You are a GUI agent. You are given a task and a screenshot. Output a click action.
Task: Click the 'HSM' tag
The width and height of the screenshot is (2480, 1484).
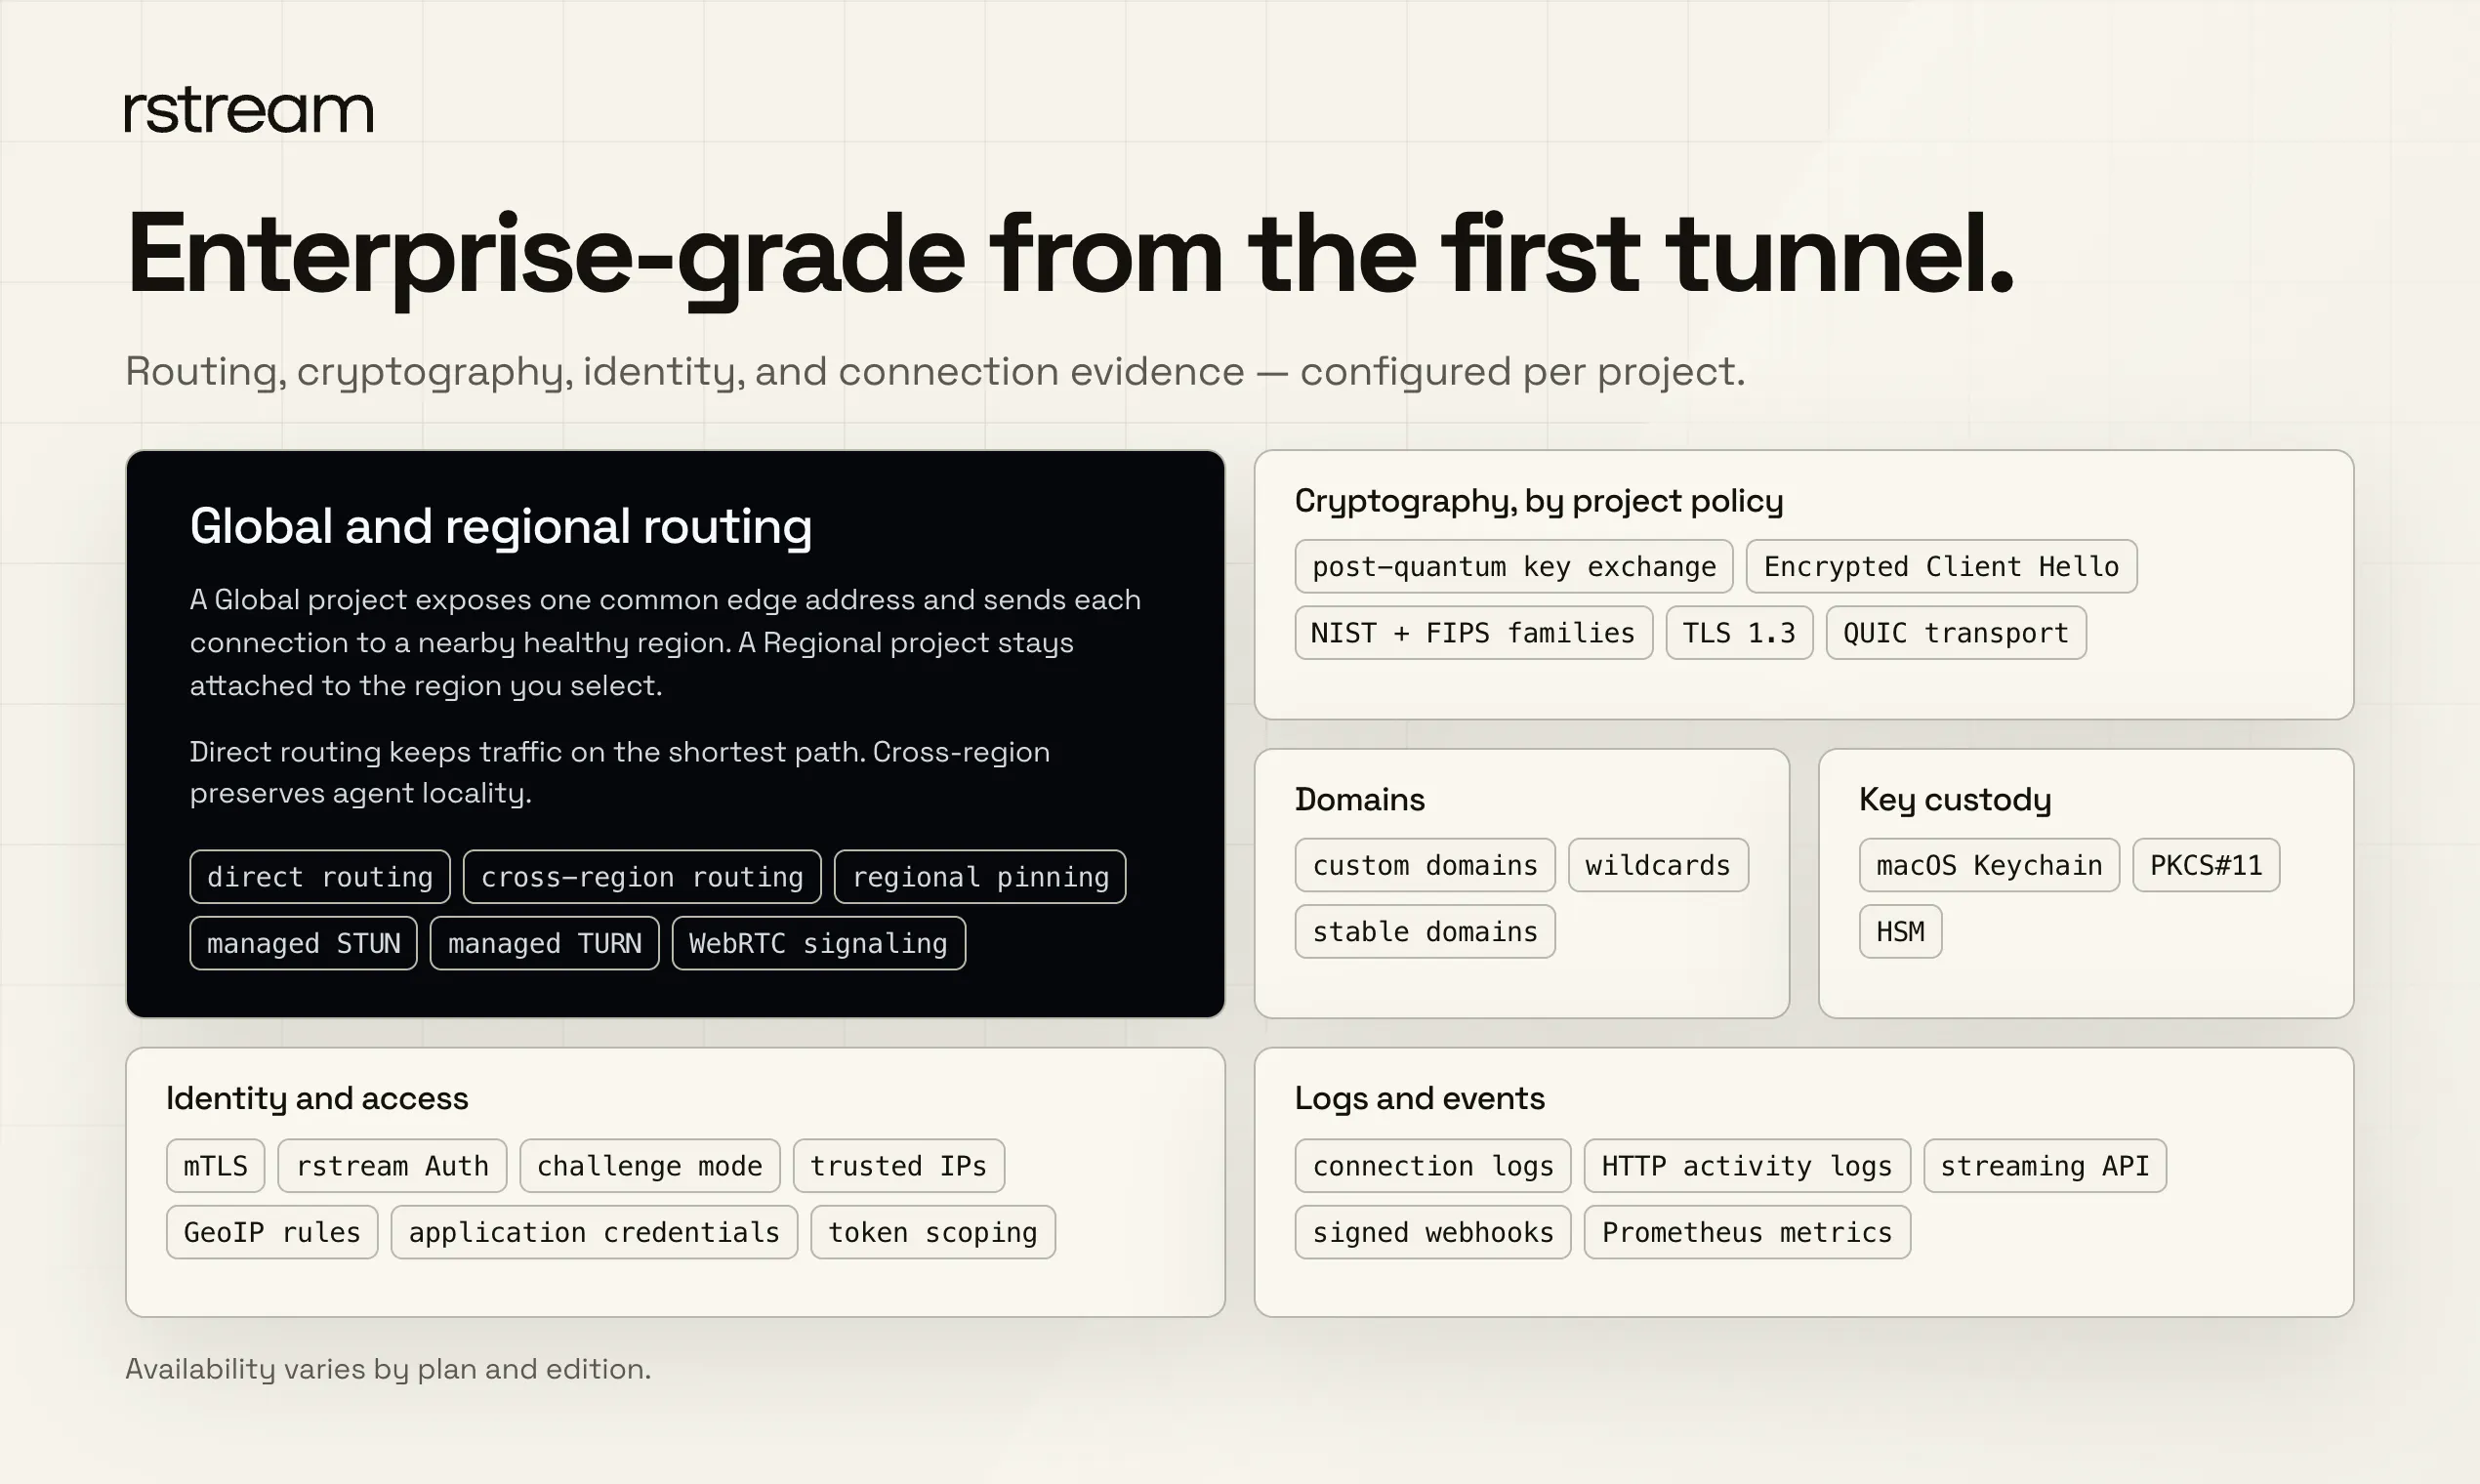(x=1901, y=932)
